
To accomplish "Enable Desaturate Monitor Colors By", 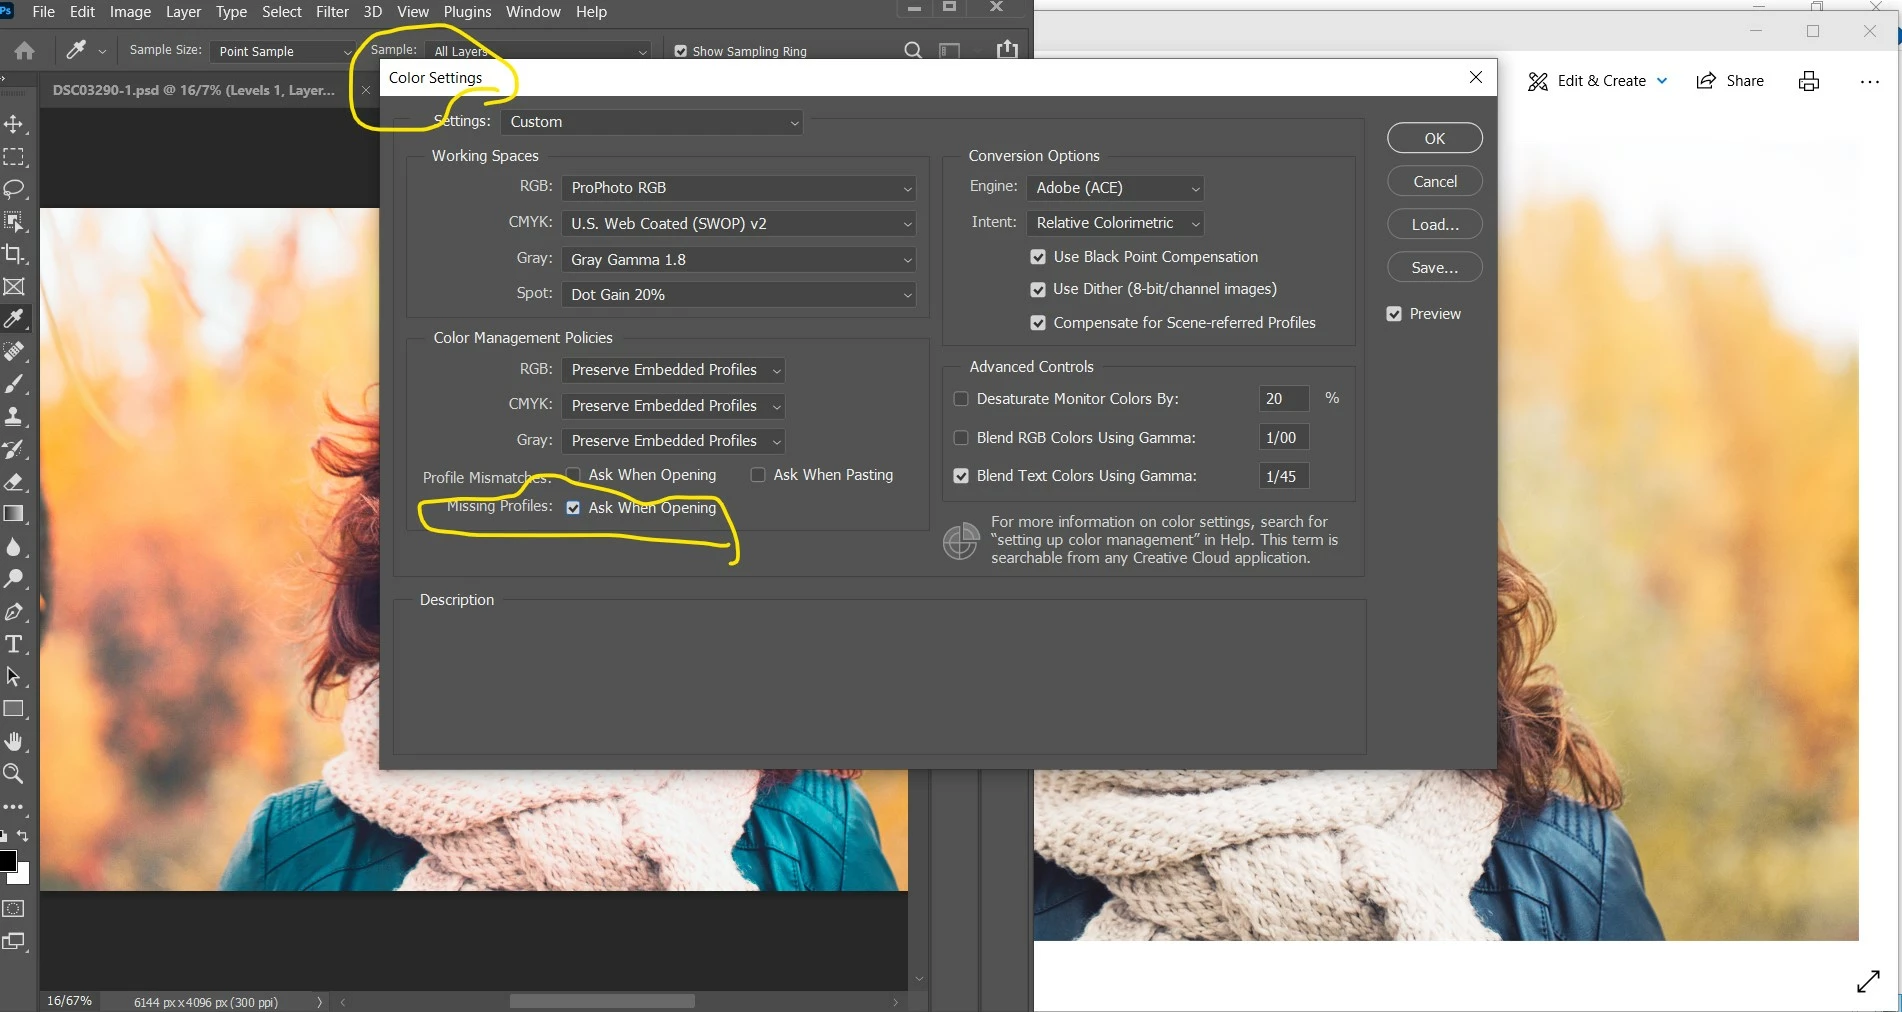I will [961, 398].
